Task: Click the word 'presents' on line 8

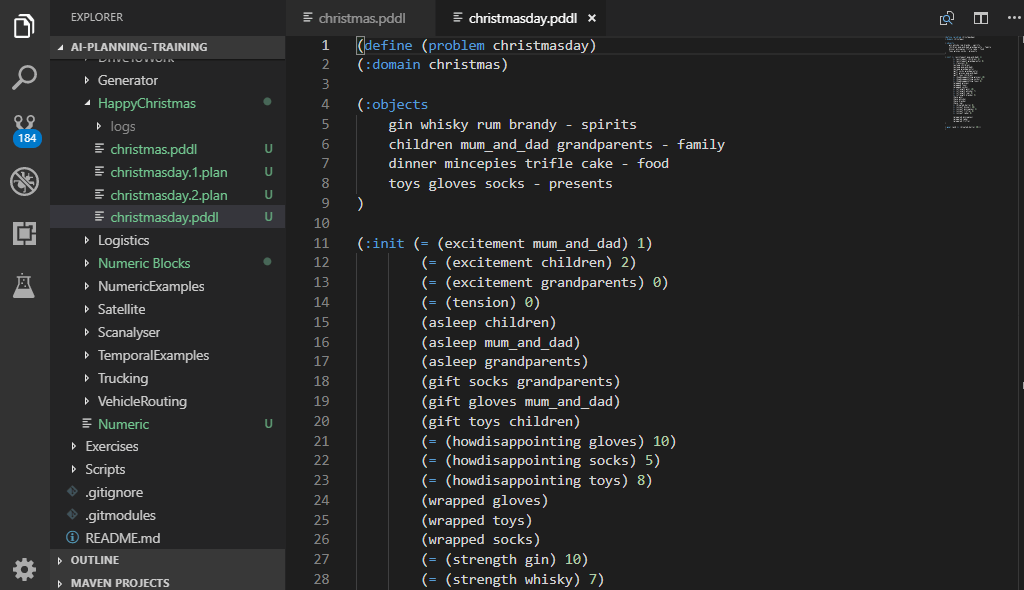Action: (x=581, y=183)
